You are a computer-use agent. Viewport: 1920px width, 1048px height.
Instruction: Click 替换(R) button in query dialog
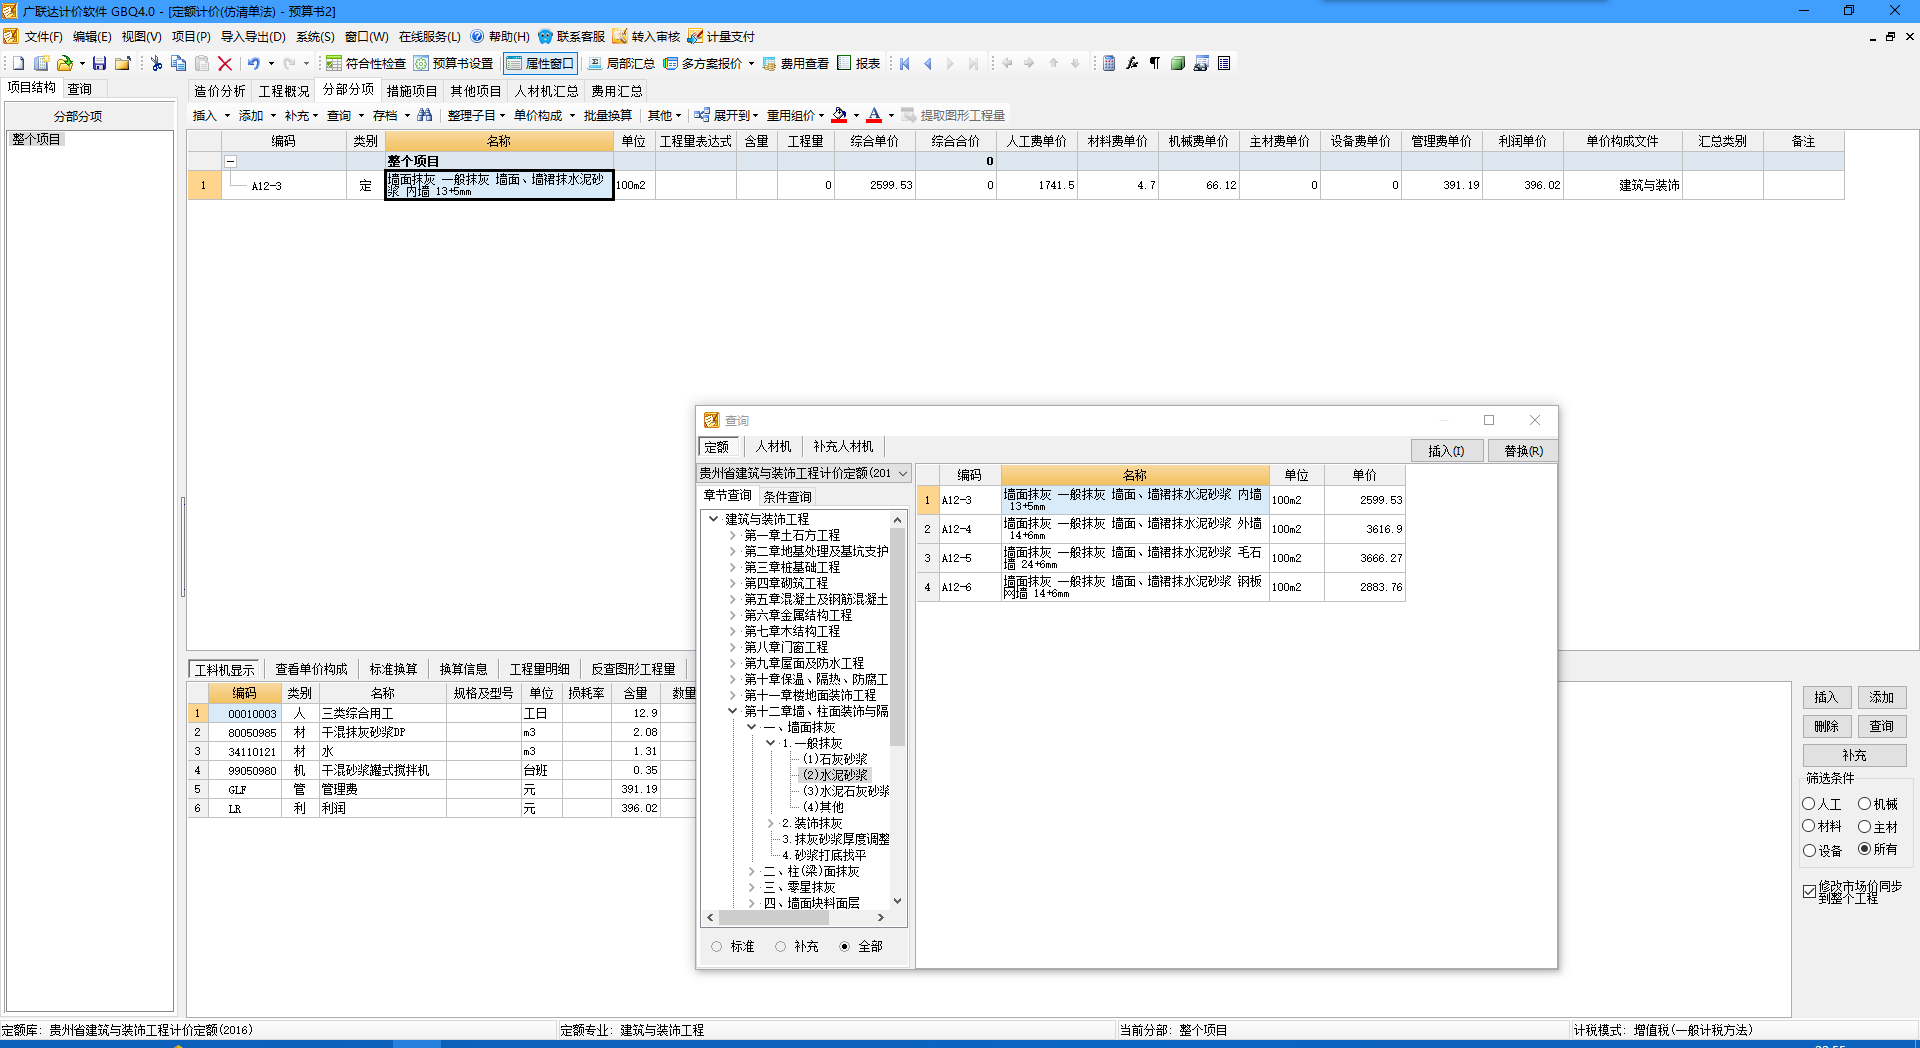point(1523,451)
